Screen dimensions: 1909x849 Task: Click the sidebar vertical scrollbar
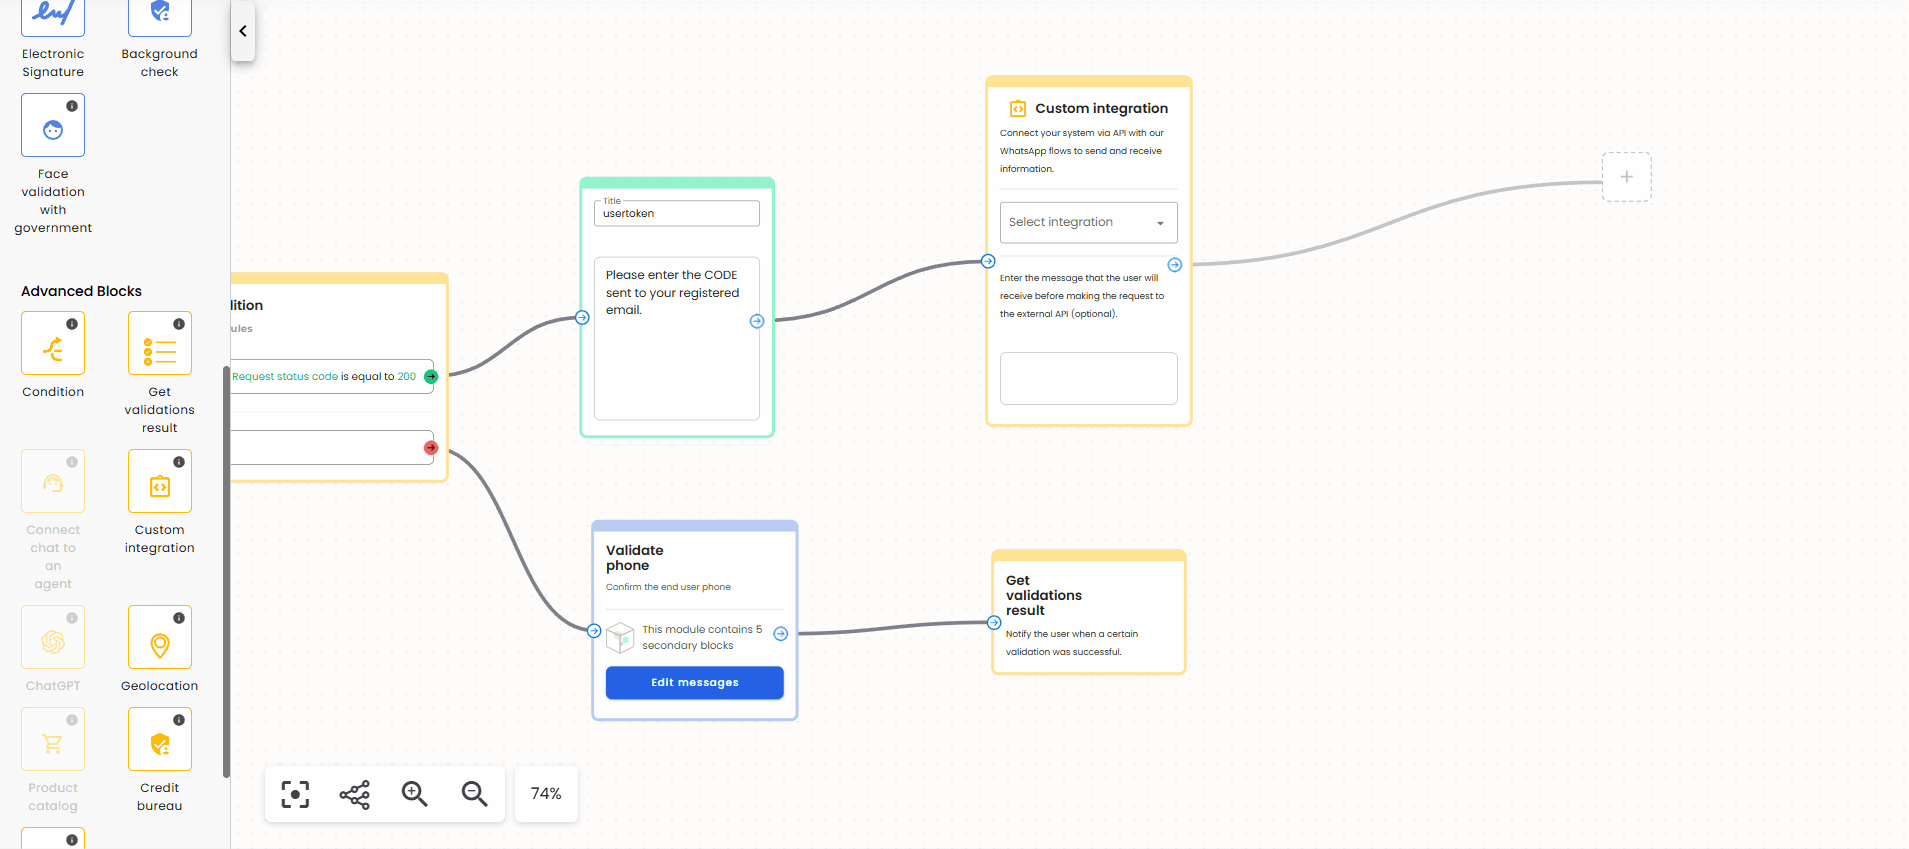point(226,570)
